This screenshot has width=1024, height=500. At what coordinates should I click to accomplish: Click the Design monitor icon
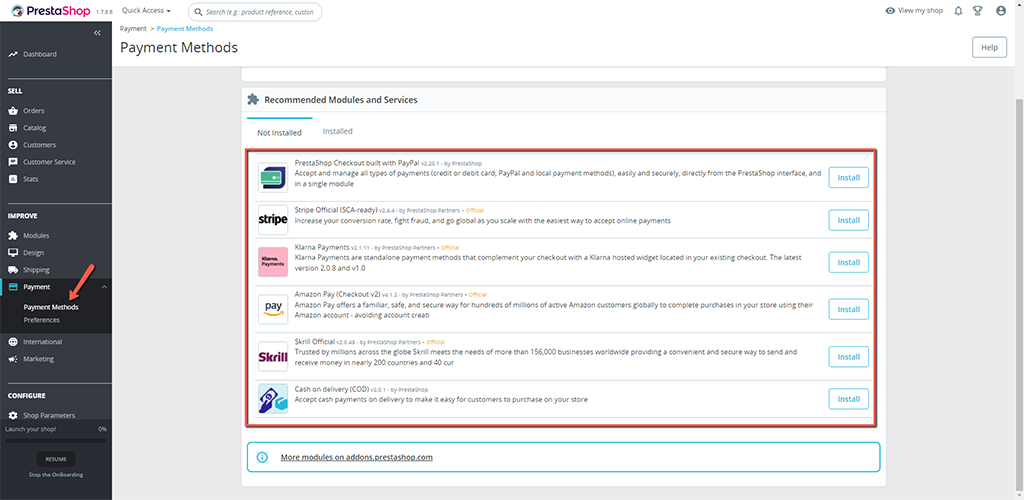(x=13, y=253)
